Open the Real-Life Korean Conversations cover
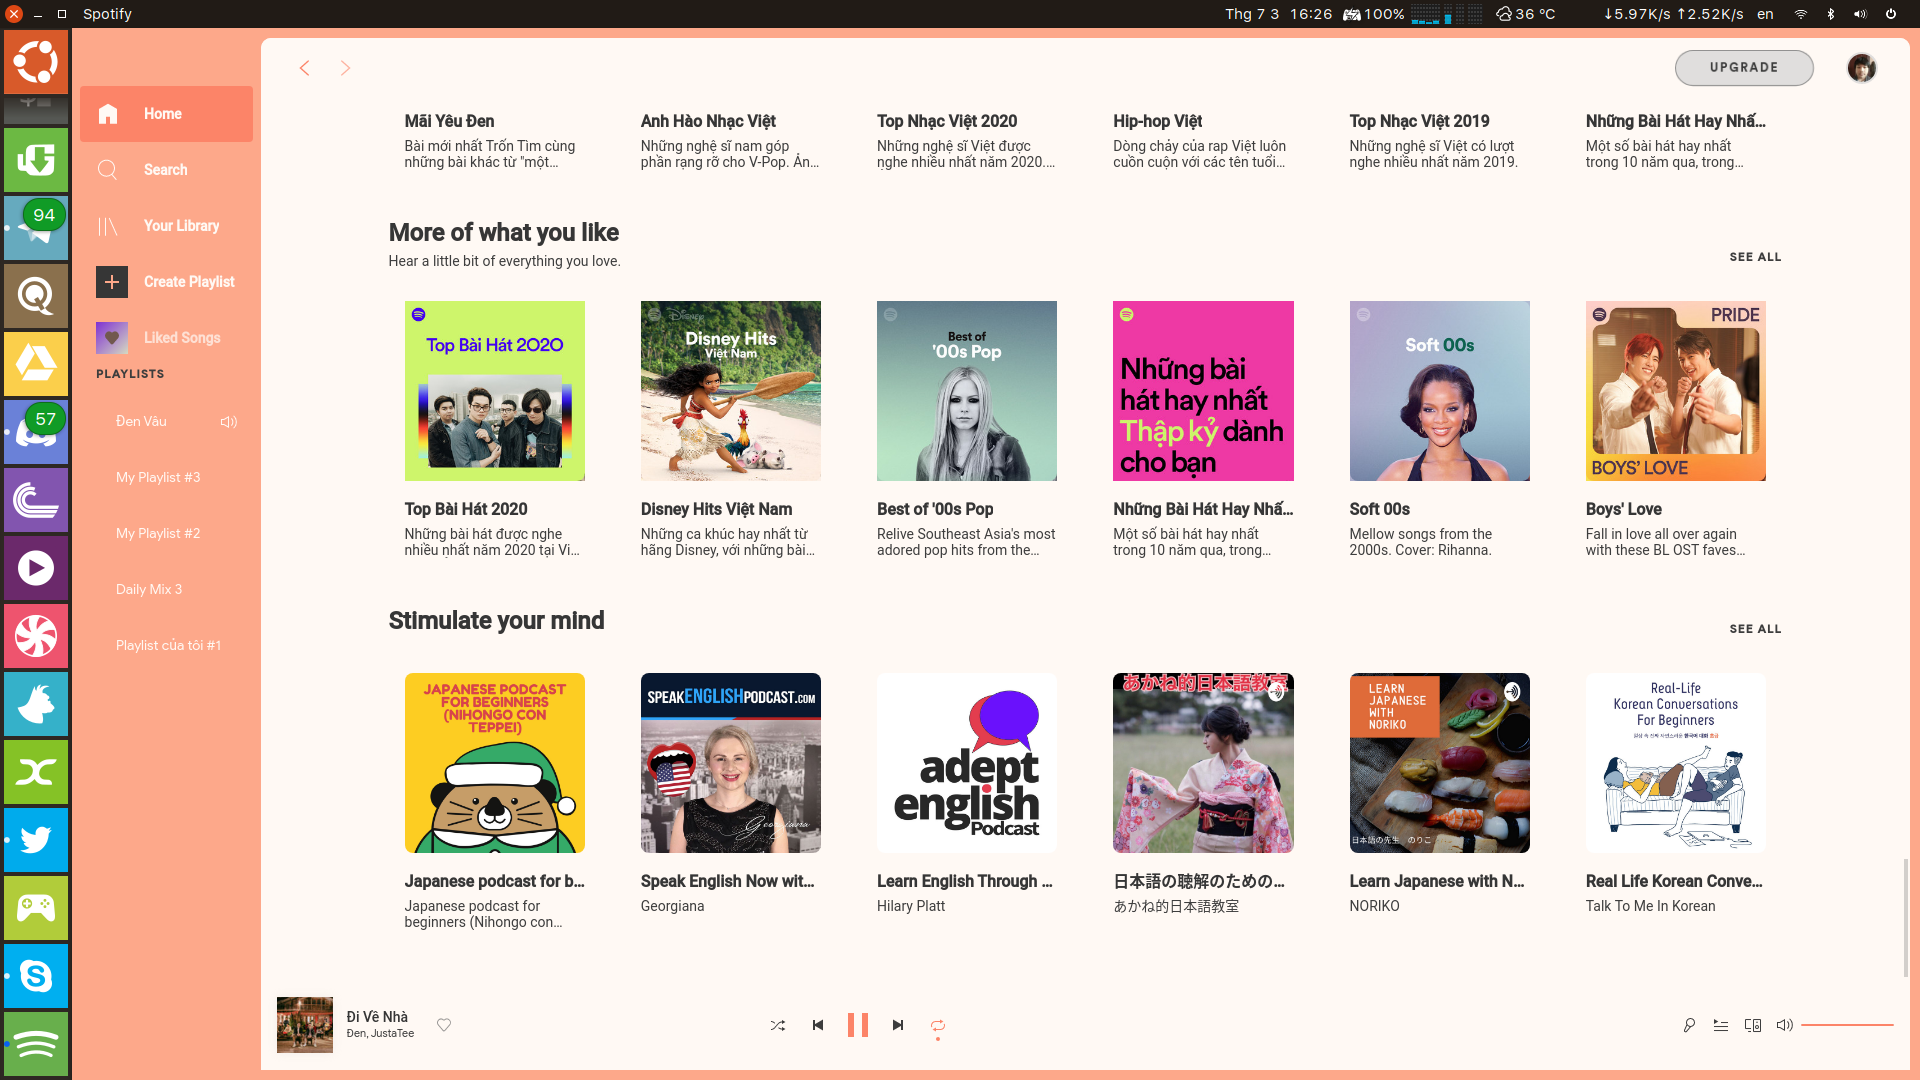 1676,763
